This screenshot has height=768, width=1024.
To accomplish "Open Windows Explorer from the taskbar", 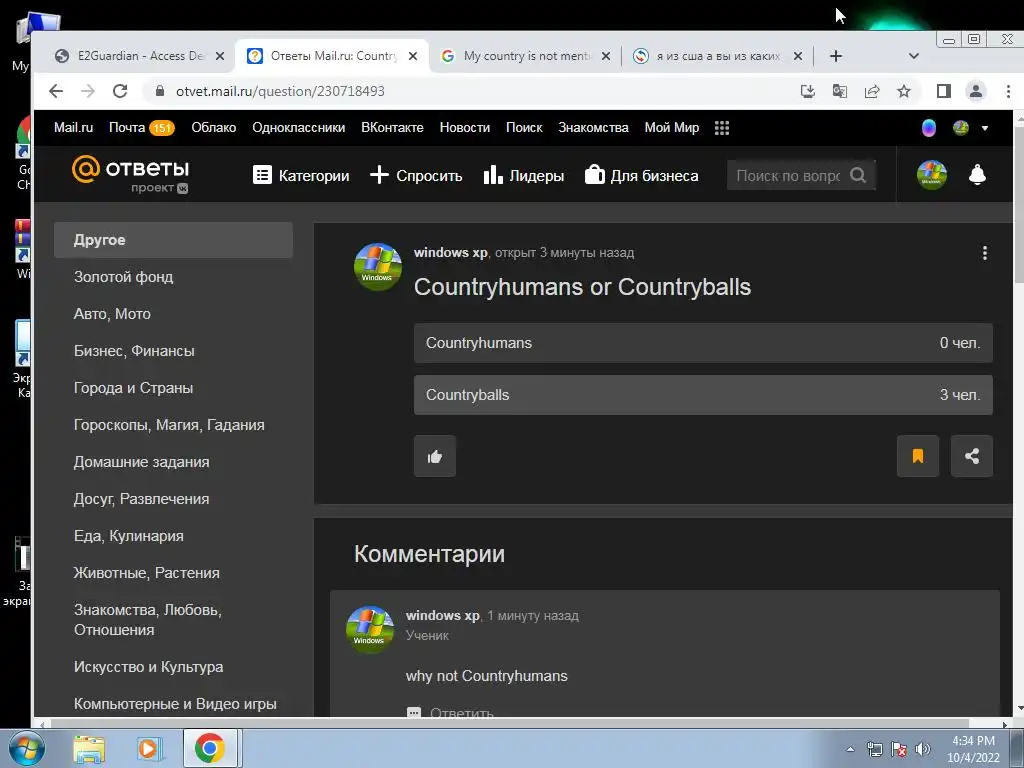I will point(89,749).
